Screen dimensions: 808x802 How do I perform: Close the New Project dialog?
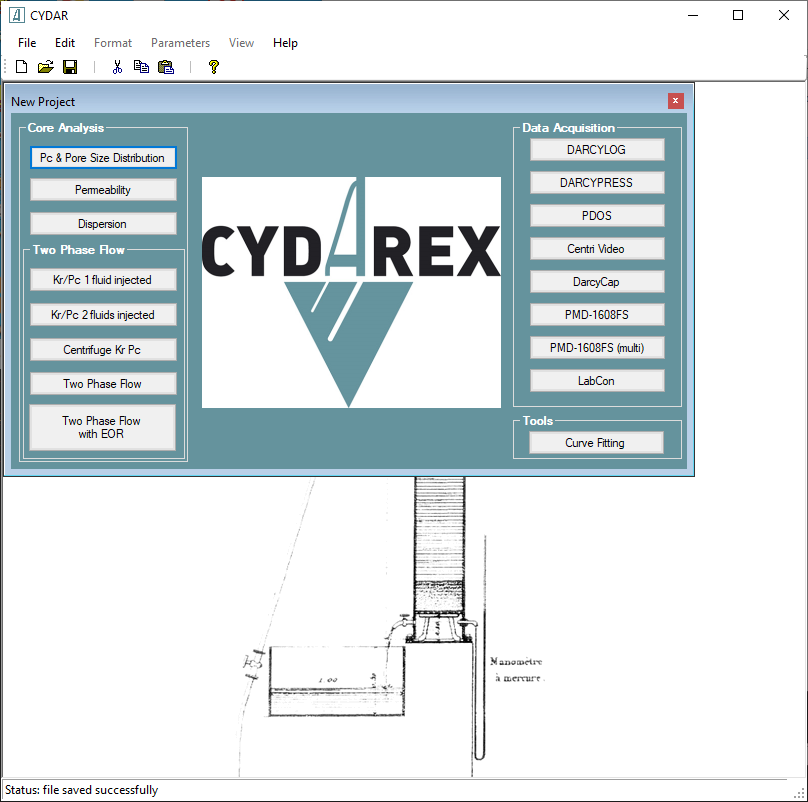pos(675,101)
